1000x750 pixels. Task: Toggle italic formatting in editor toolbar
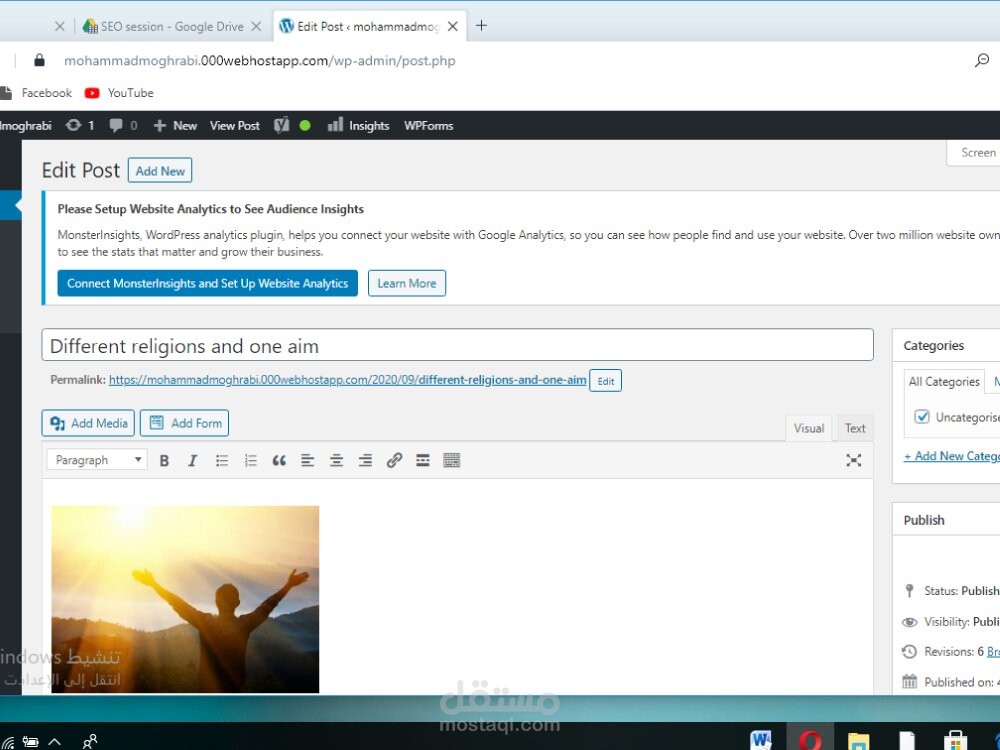(192, 460)
